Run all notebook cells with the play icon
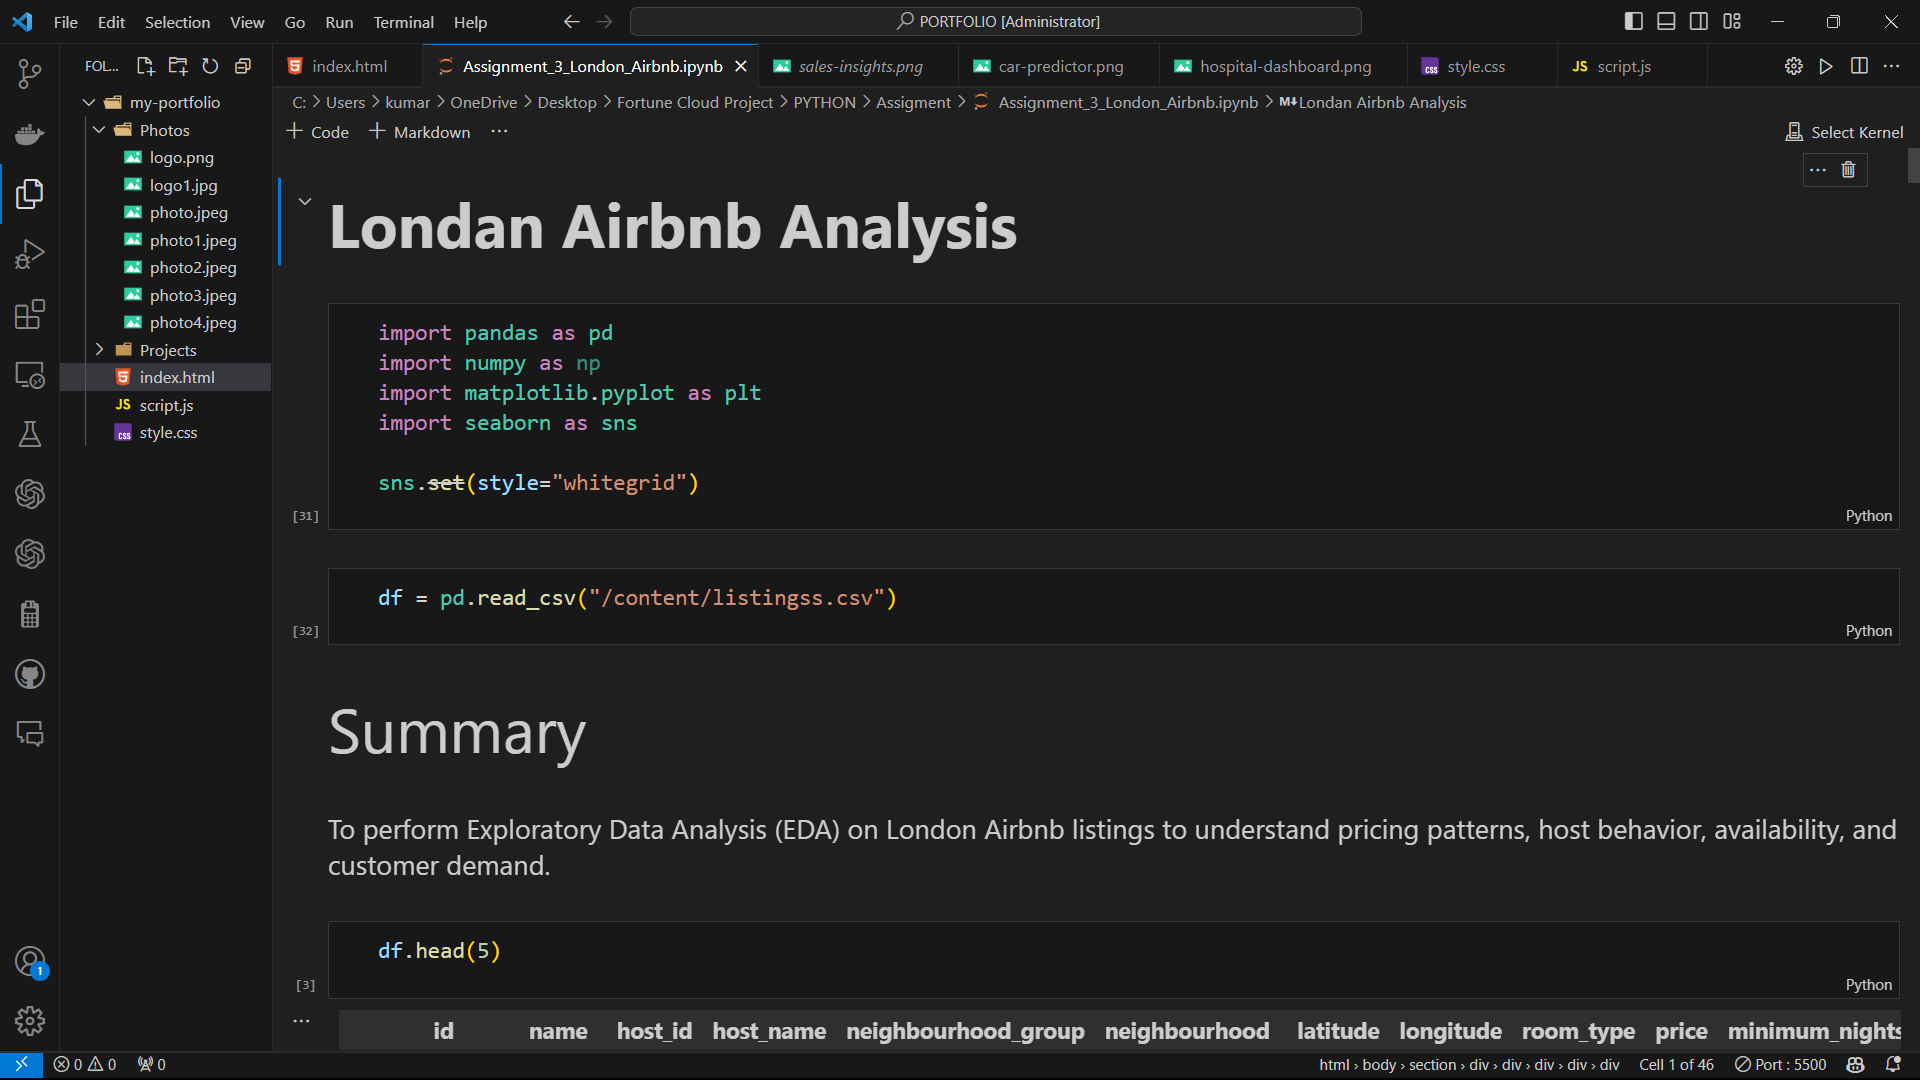This screenshot has width=1920, height=1080. (1826, 66)
